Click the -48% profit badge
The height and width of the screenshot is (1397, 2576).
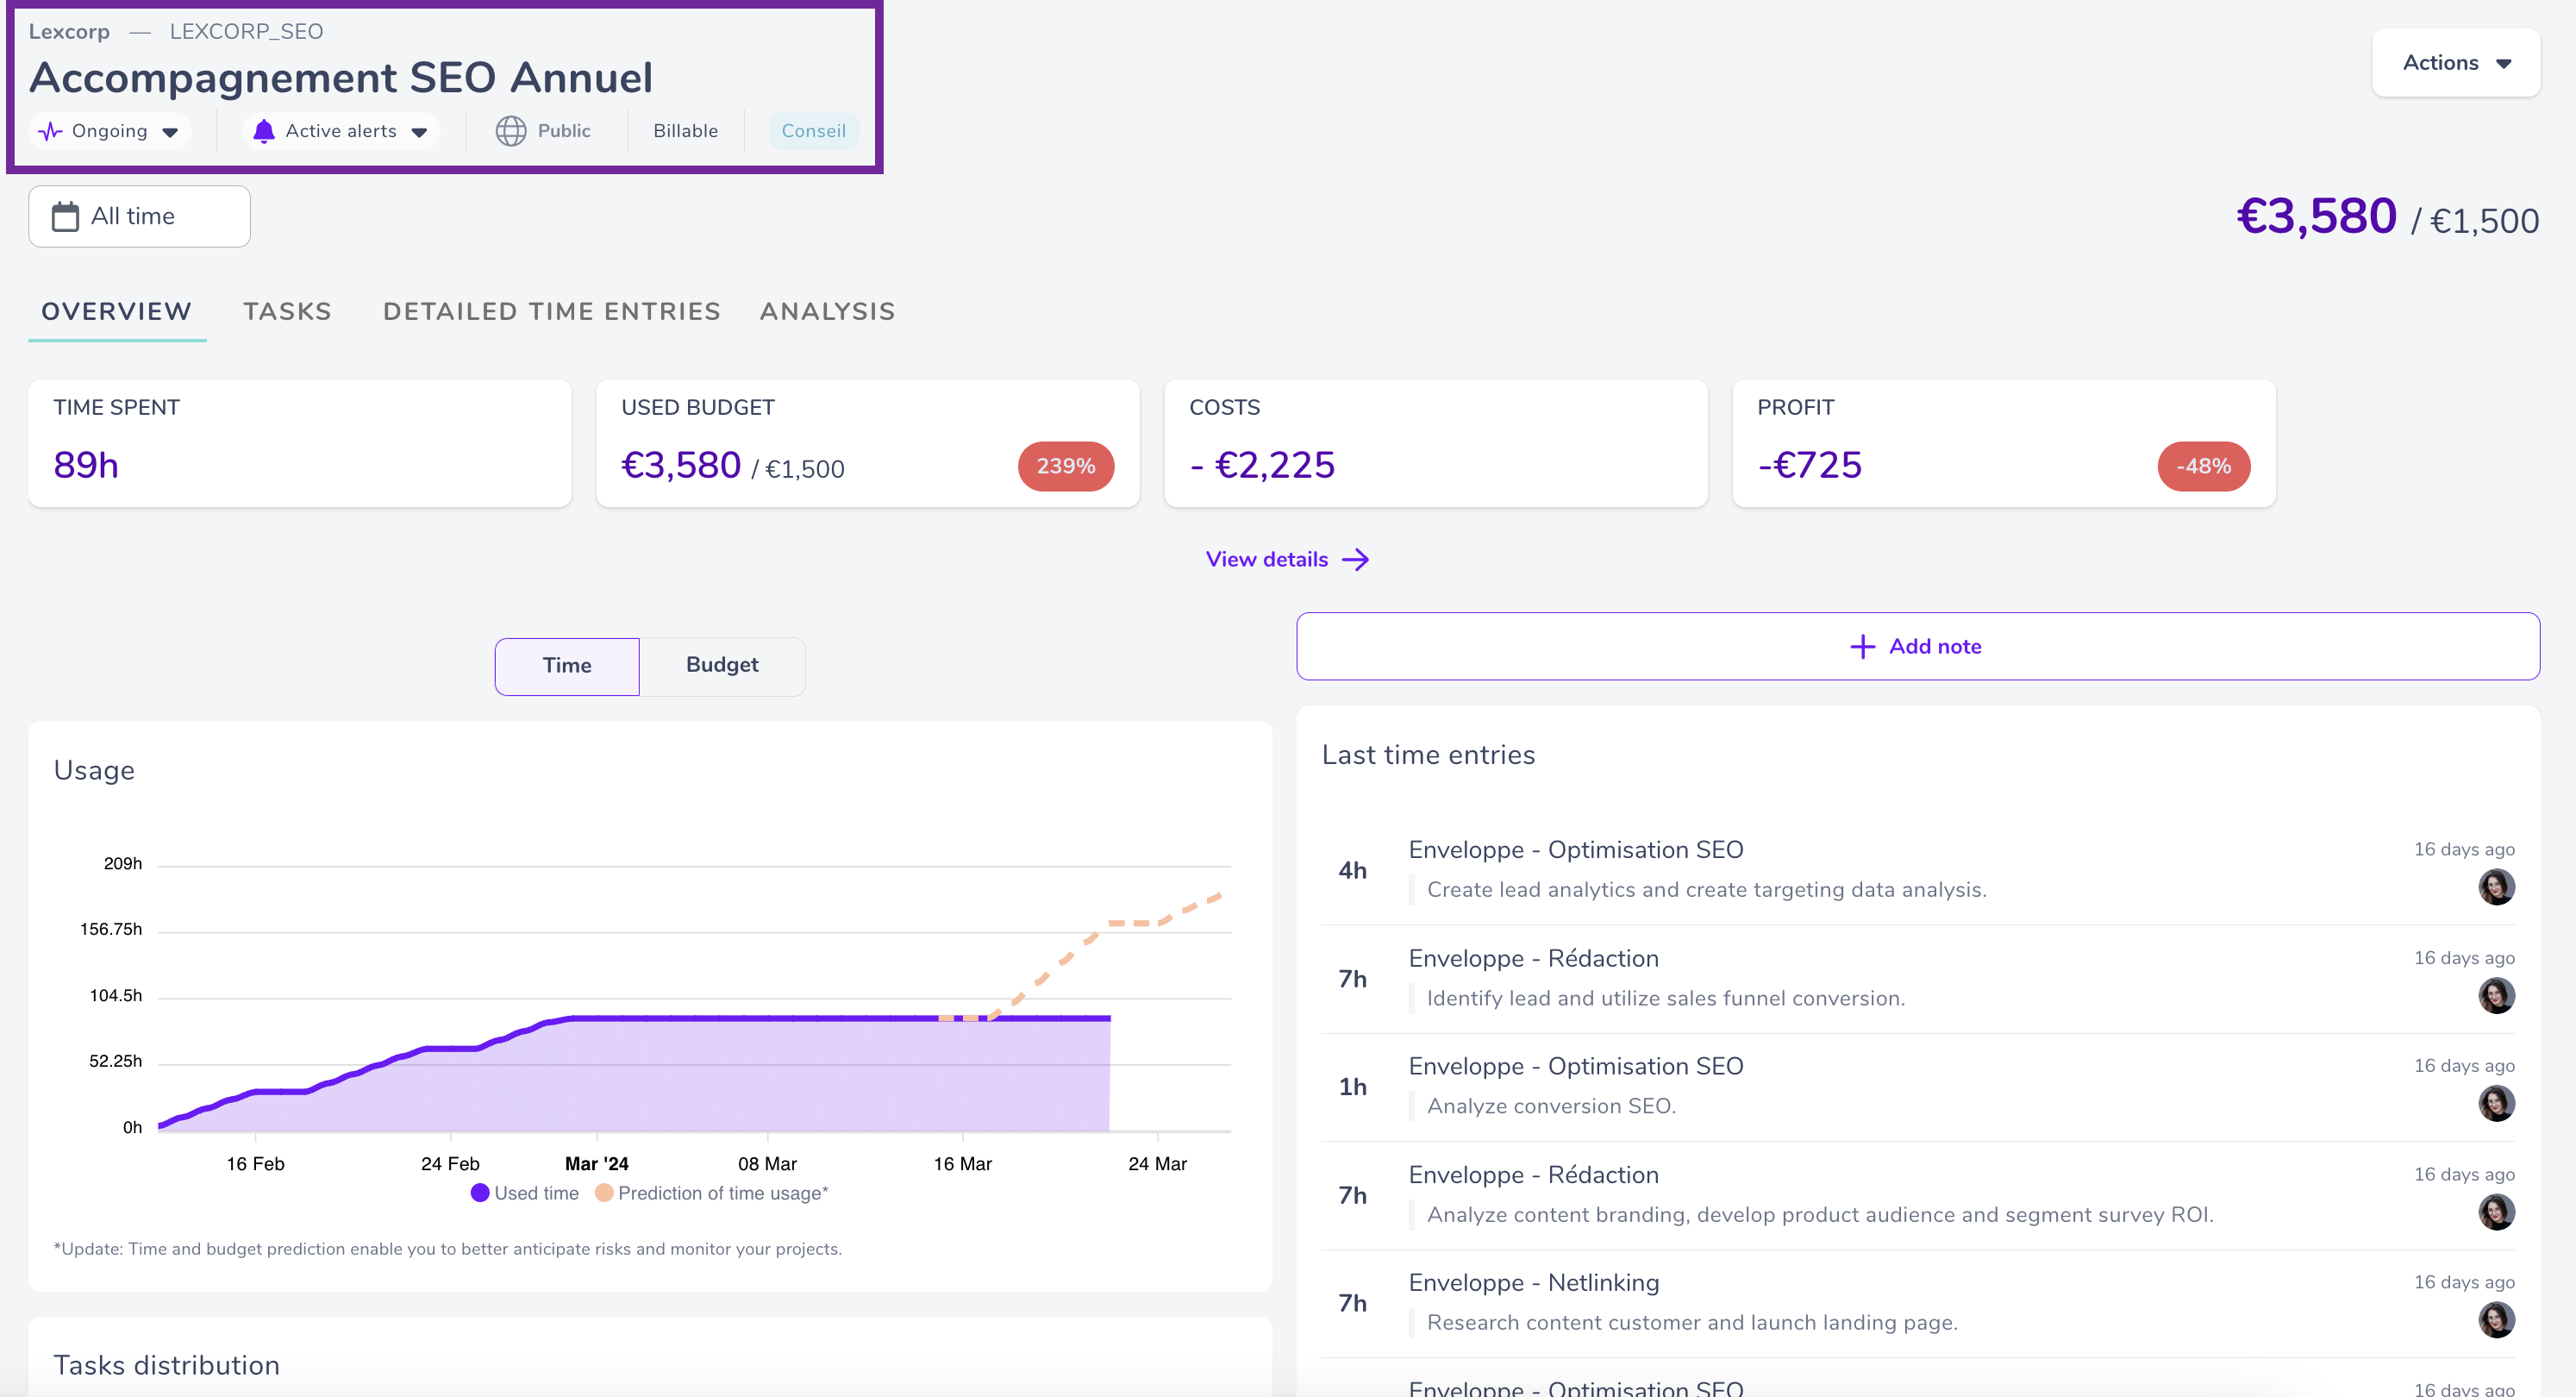click(x=2203, y=466)
